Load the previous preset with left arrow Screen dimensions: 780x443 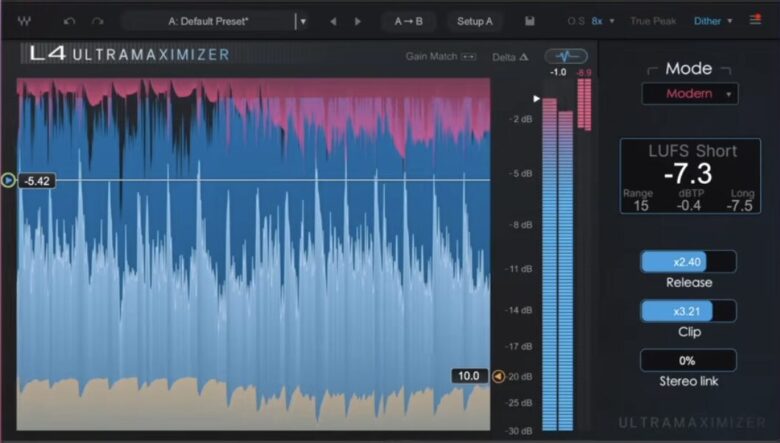[333, 21]
